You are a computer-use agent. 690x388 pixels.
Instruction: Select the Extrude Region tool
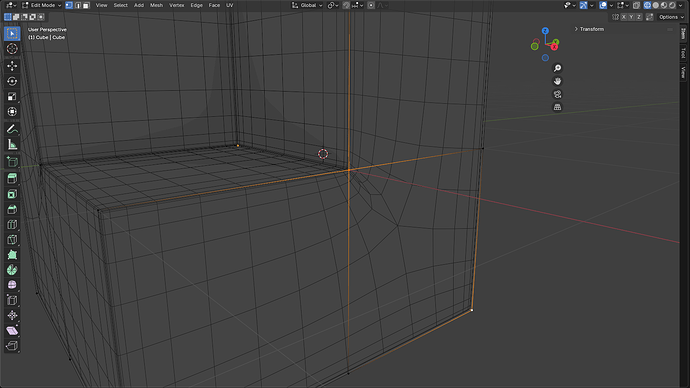[12, 179]
